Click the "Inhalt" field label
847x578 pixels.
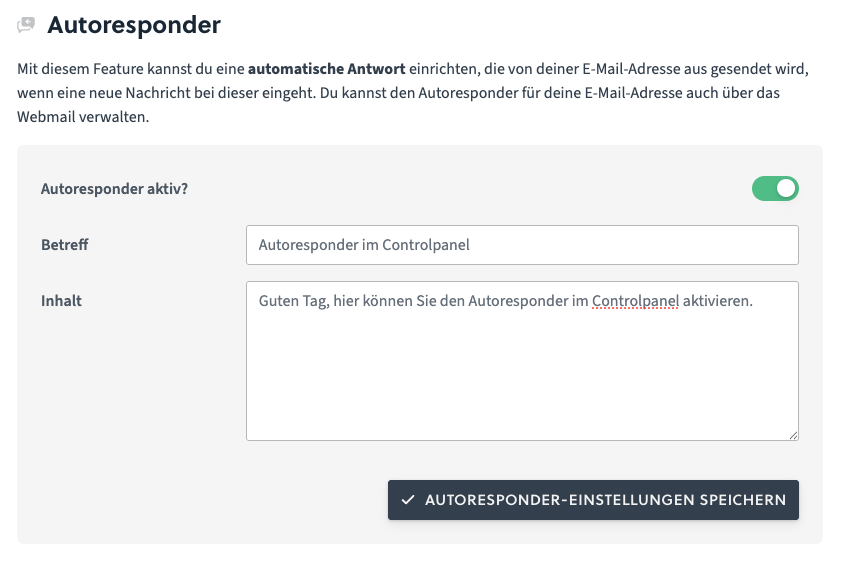[61, 300]
